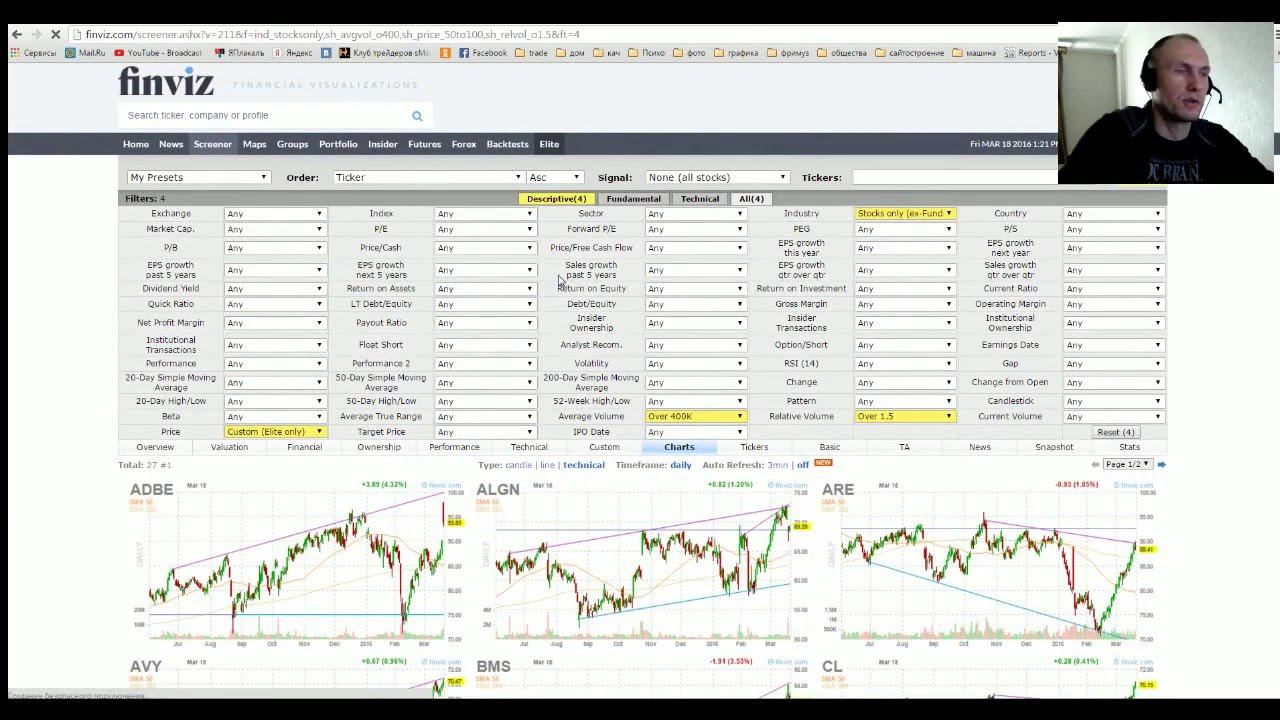Open the ADBE ticker link
1280x720 pixels.
click(x=151, y=489)
